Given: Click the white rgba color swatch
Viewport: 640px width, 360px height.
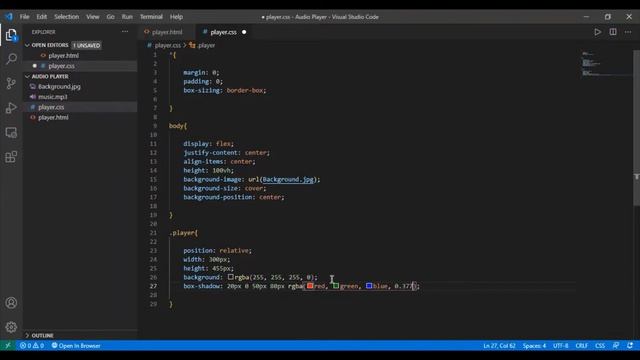Looking at the screenshot, I should (231, 277).
